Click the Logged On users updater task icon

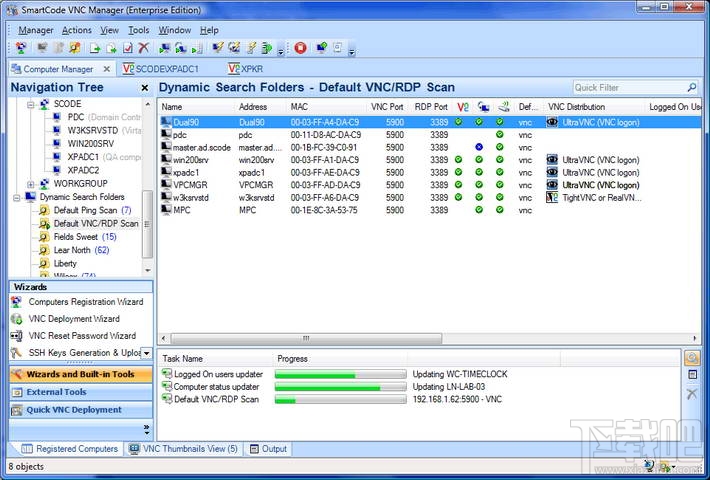pyautogui.click(x=167, y=374)
